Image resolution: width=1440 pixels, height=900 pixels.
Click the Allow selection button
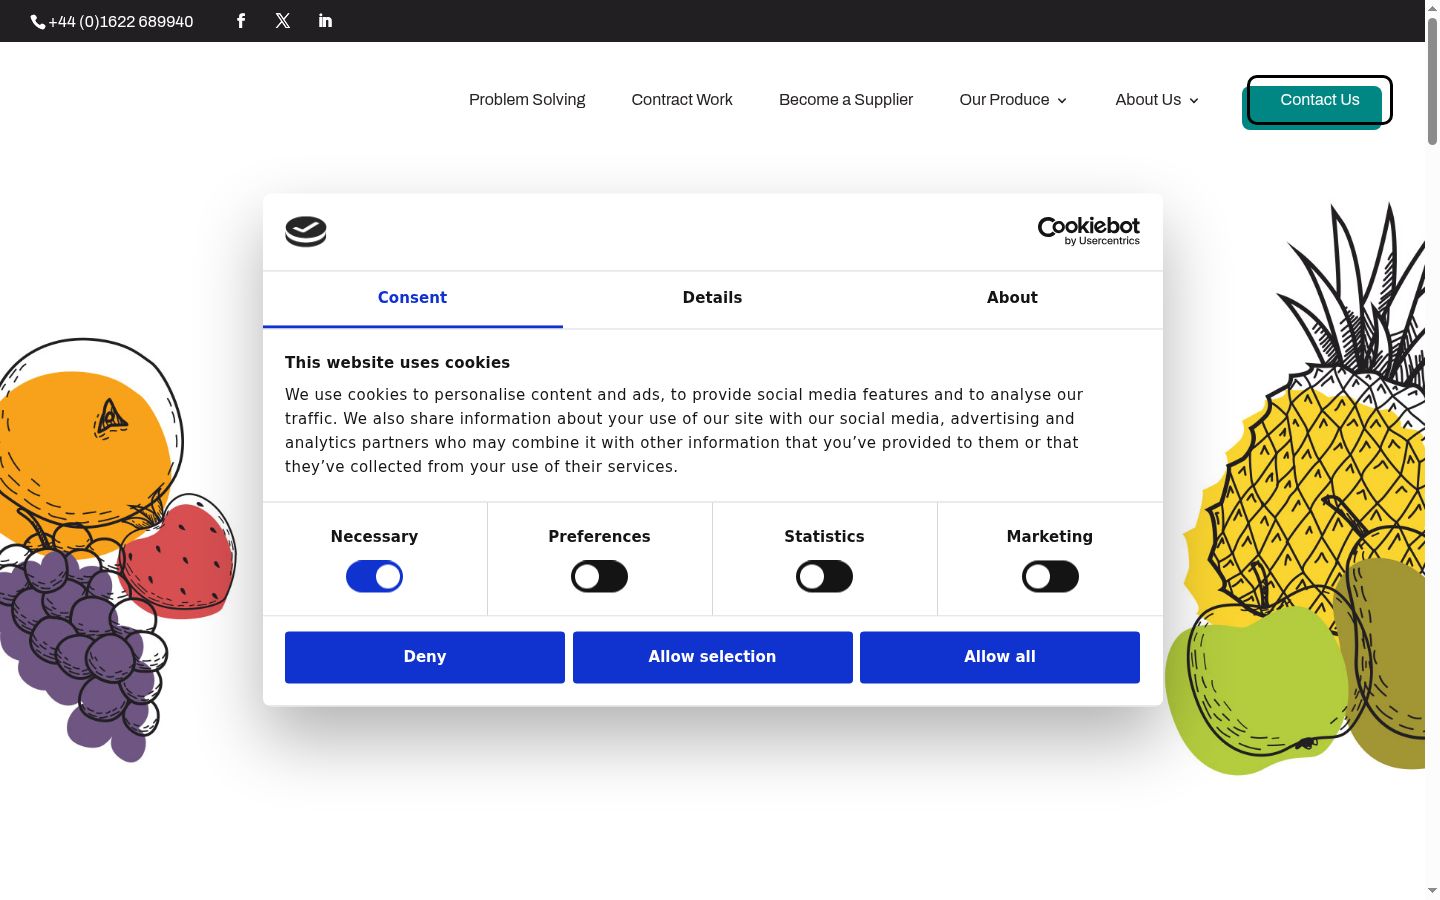(x=712, y=657)
